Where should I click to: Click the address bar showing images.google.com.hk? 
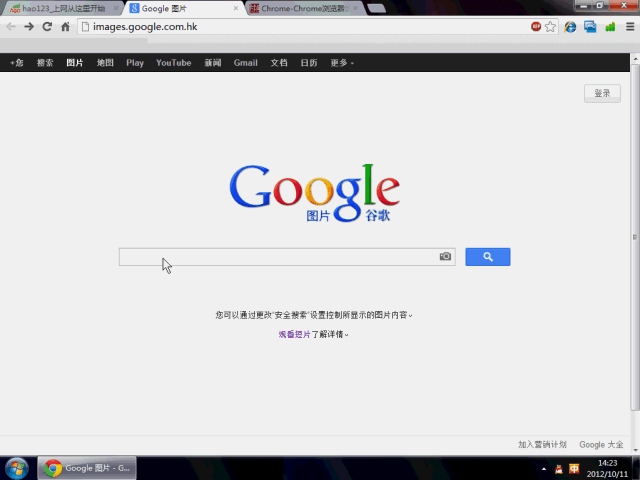(x=304, y=27)
